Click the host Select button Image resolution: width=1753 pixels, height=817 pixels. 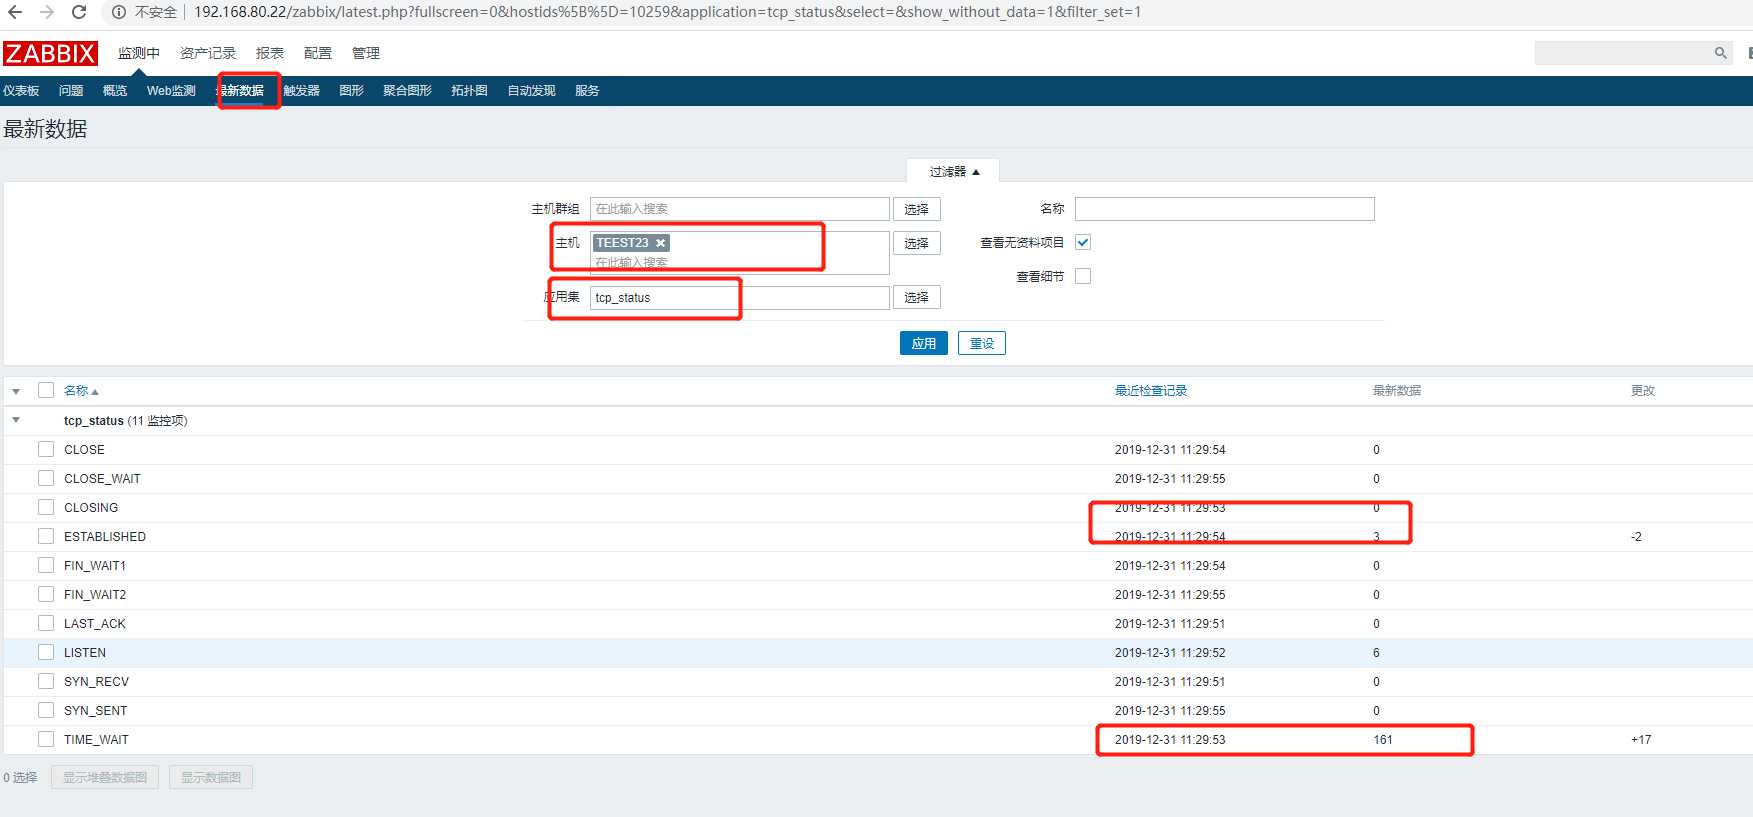click(917, 243)
